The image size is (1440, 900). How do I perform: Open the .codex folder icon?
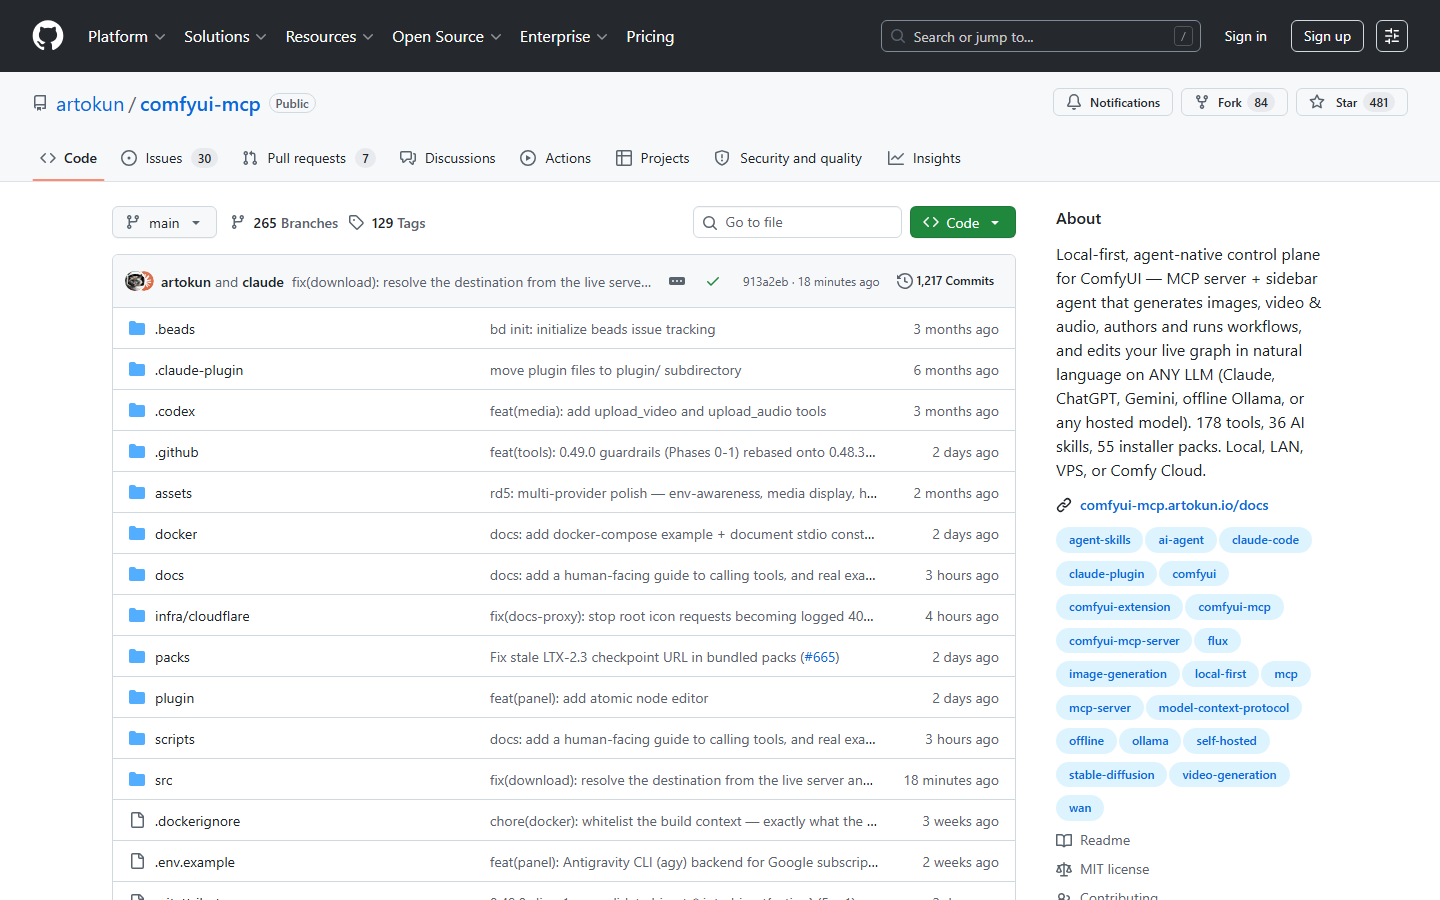coord(137,411)
